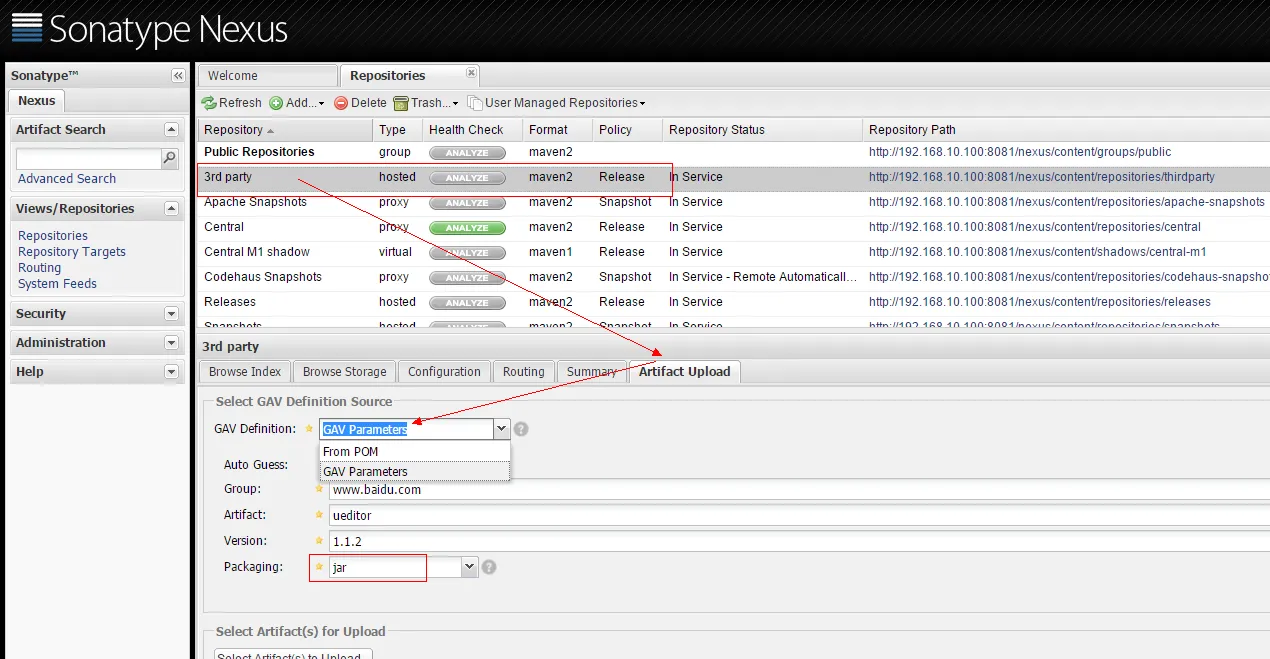Viewport: 1270px width, 659px height.
Task: Click the artifact search magnifier icon
Action: click(170, 158)
